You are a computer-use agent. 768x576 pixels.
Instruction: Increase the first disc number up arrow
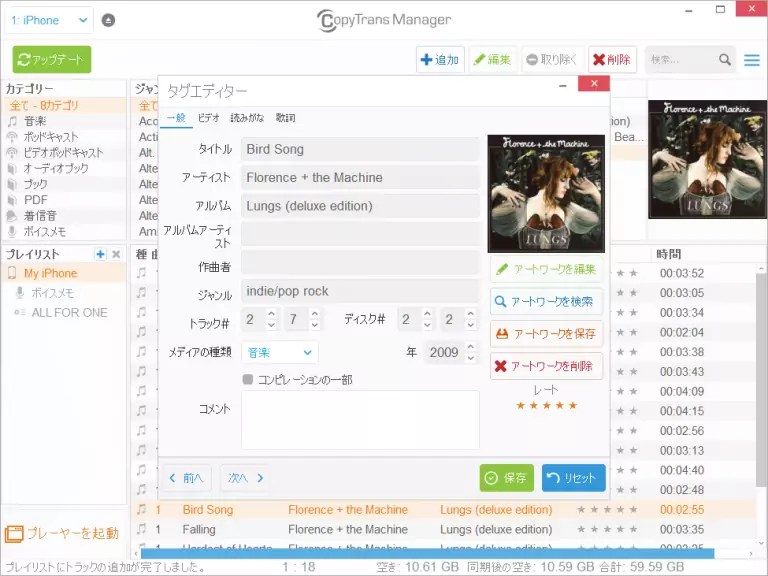point(427,313)
